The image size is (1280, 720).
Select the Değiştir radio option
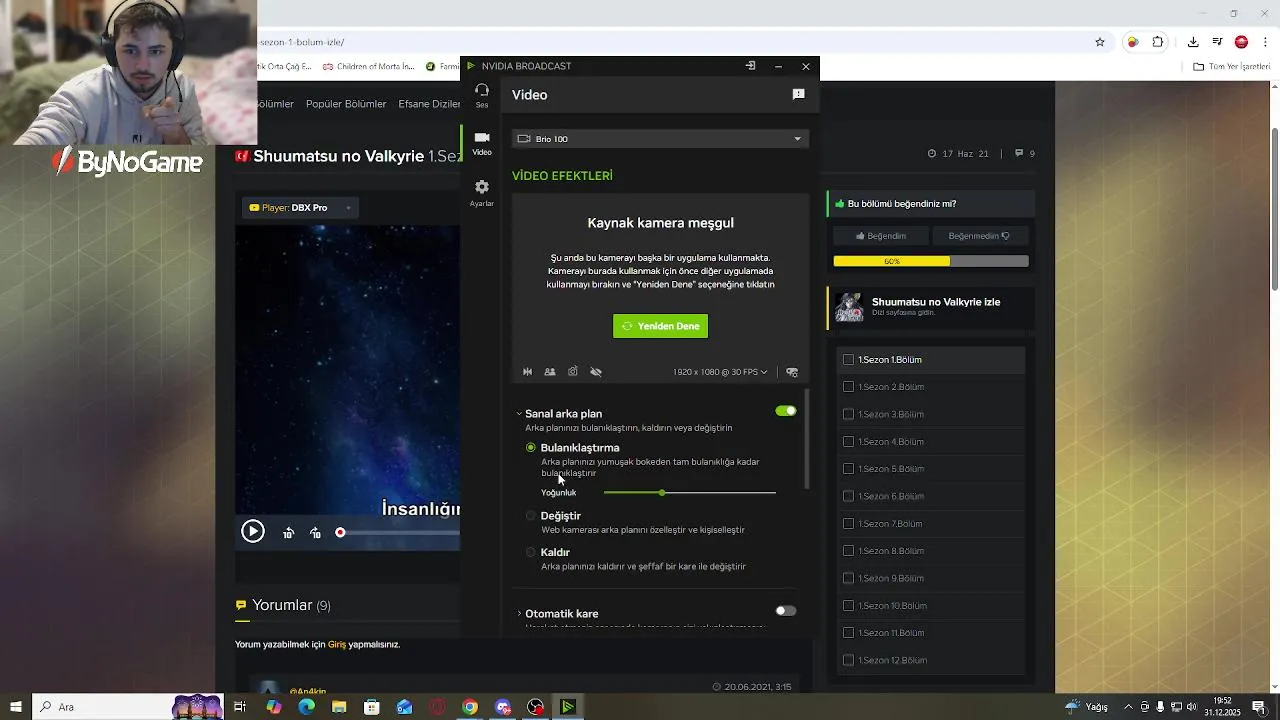[531, 516]
